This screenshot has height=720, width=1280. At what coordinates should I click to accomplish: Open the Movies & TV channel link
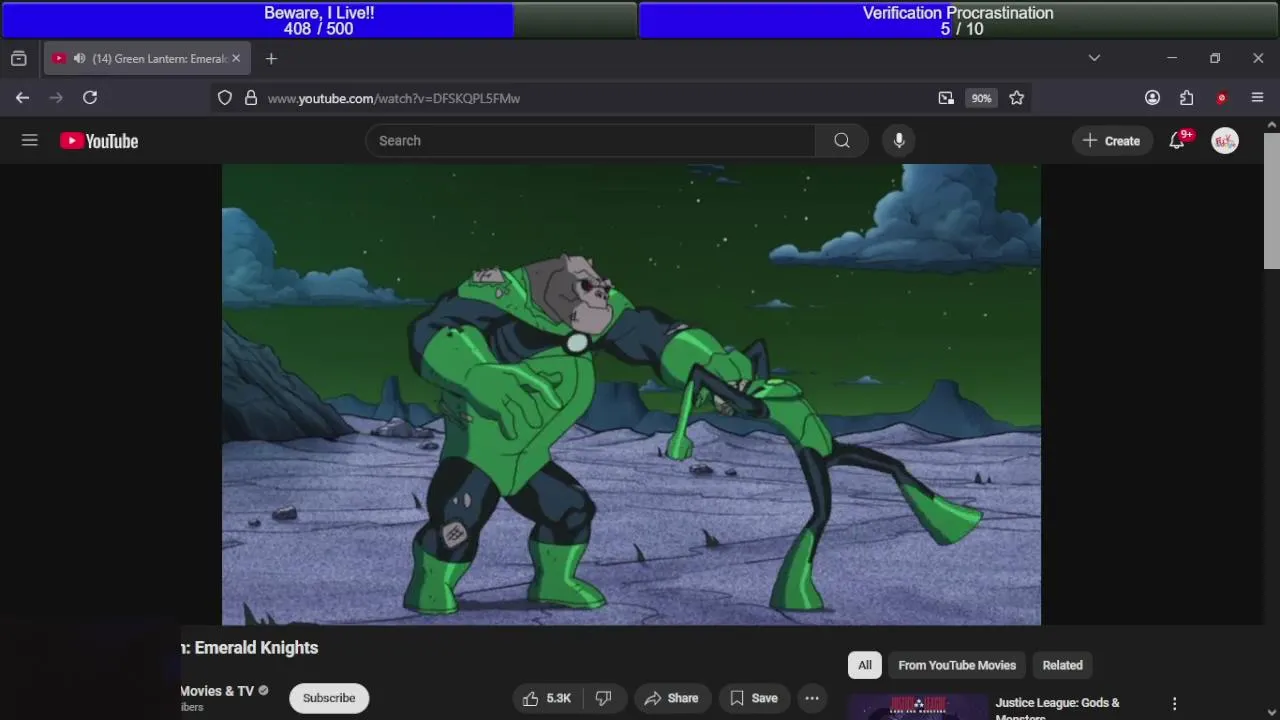[217, 691]
